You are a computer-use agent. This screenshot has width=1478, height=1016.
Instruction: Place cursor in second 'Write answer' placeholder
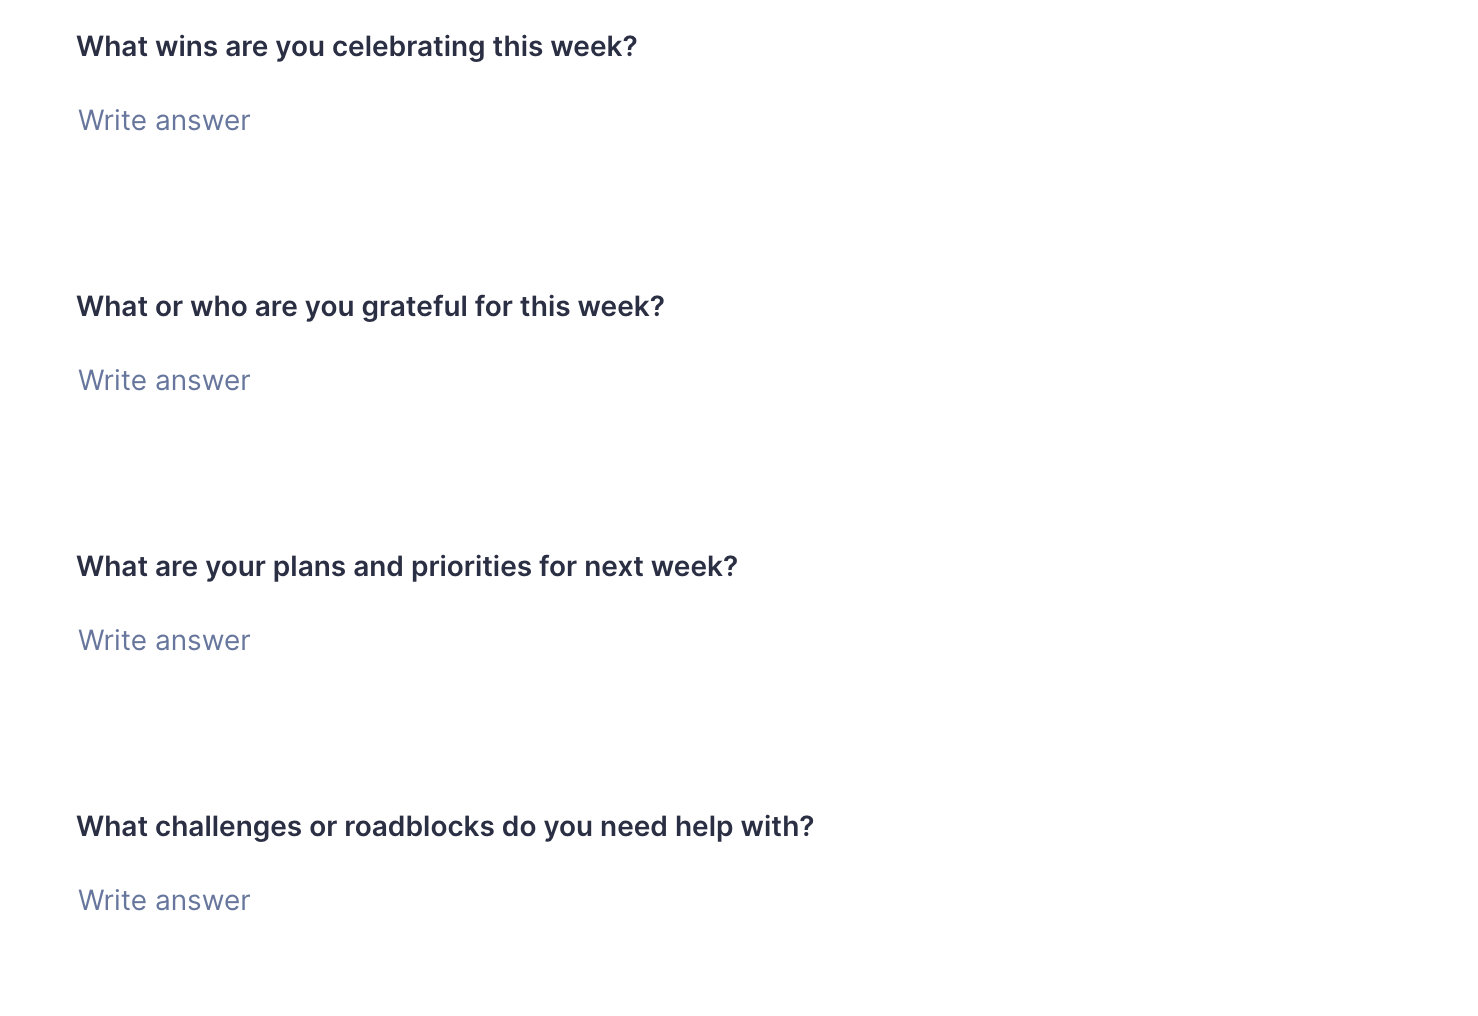pos(164,381)
